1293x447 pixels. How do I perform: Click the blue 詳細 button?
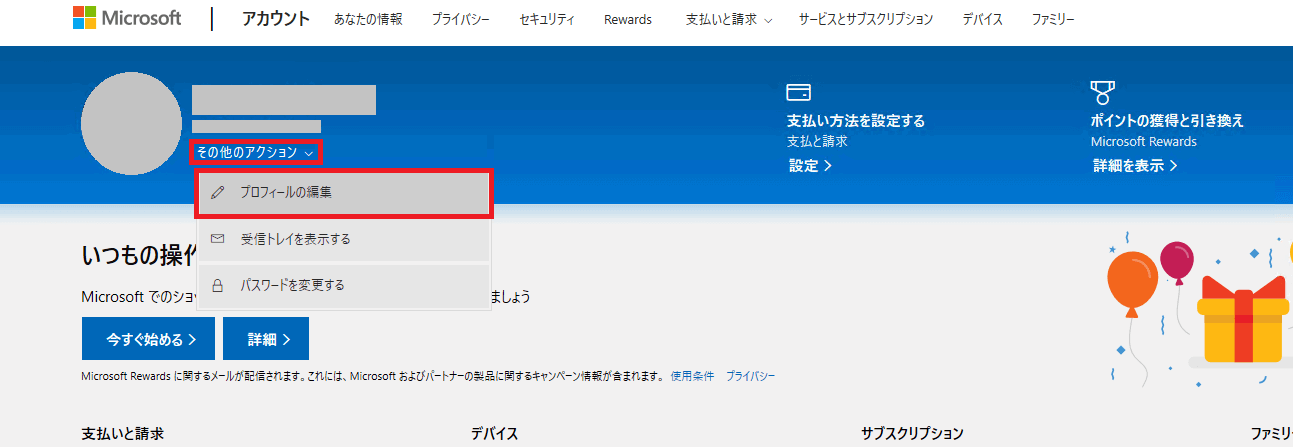coord(266,339)
